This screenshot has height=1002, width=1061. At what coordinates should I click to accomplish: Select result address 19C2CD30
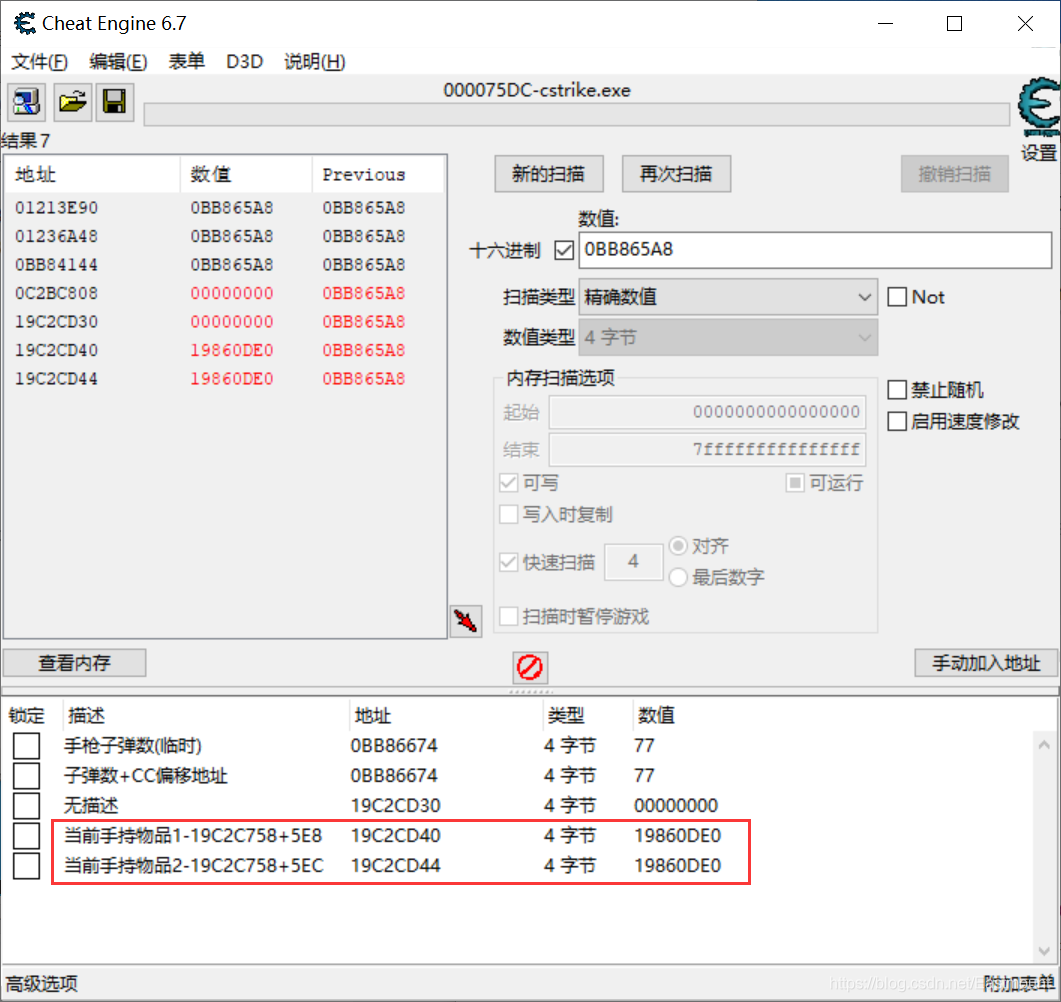pyautogui.click(x=57, y=321)
